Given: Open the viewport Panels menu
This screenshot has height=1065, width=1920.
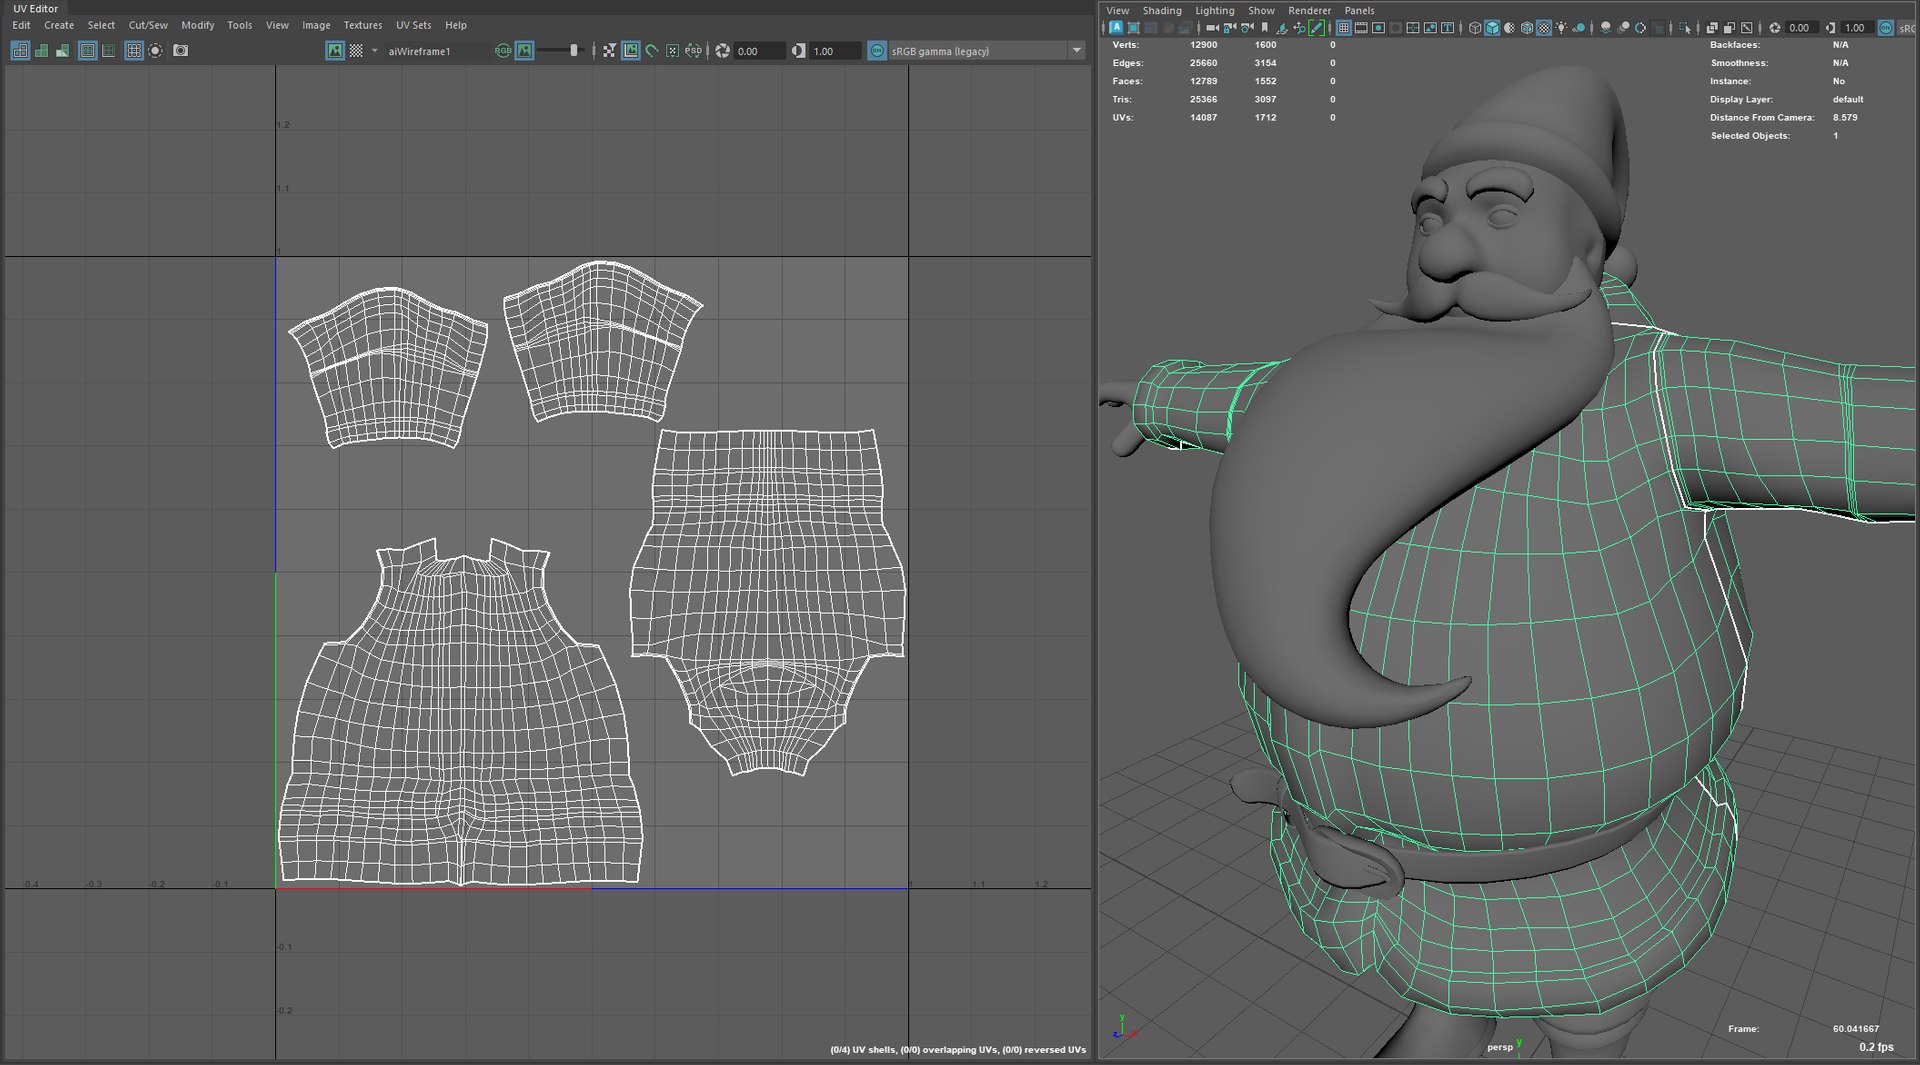Looking at the screenshot, I should coord(1359,10).
